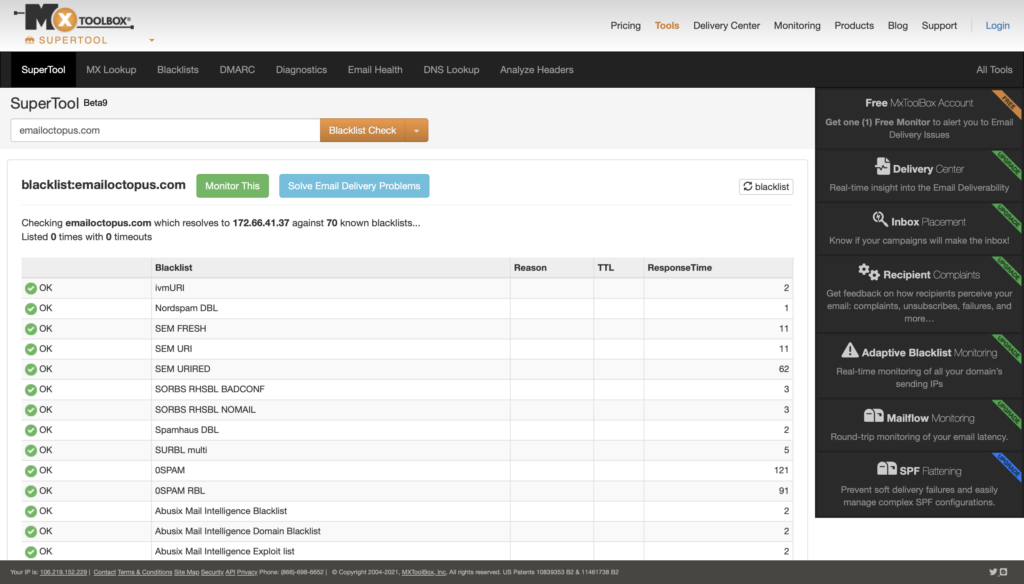Image resolution: width=1024 pixels, height=584 pixels.
Task: Click the Delivery Center document icon in sidebar
Action: click(883, 167)
